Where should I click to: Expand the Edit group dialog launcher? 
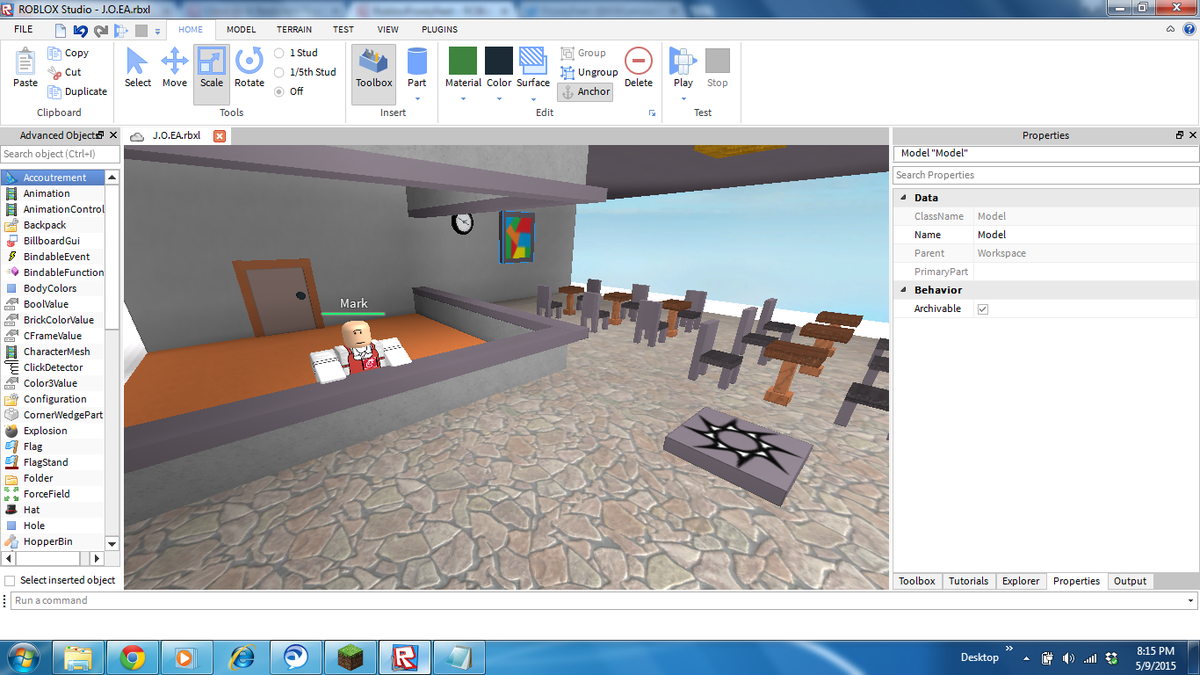click(652, 114)
